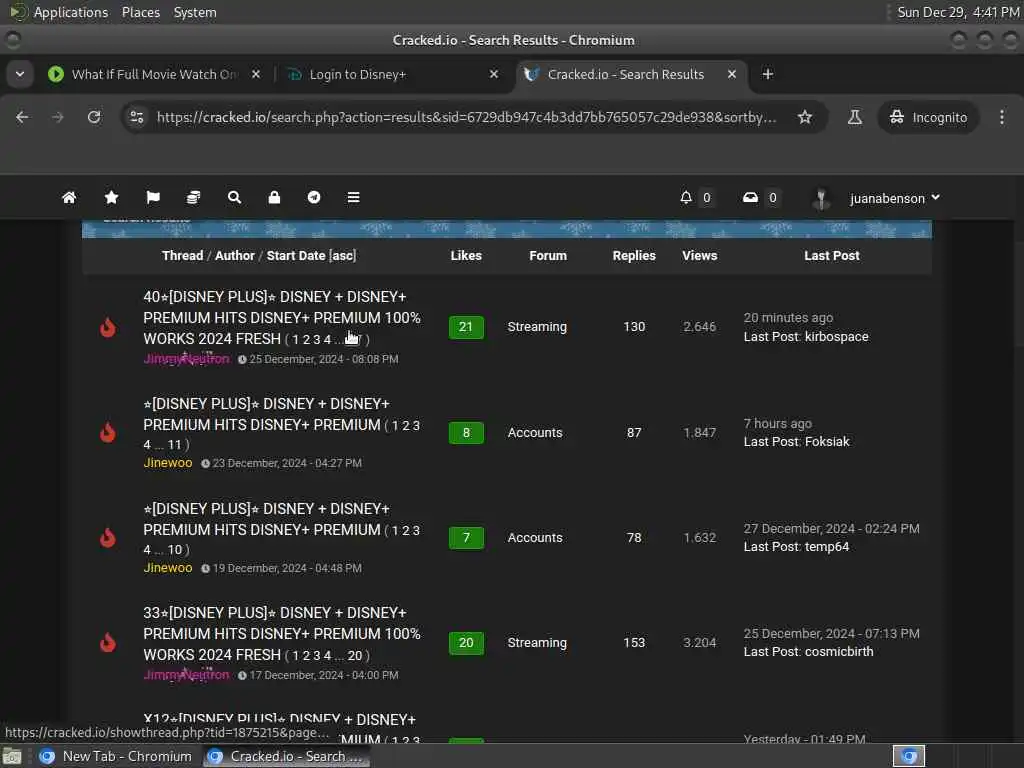Open the Places menu
This screenshot has height=768, width=1024.
tap(140, 12)
